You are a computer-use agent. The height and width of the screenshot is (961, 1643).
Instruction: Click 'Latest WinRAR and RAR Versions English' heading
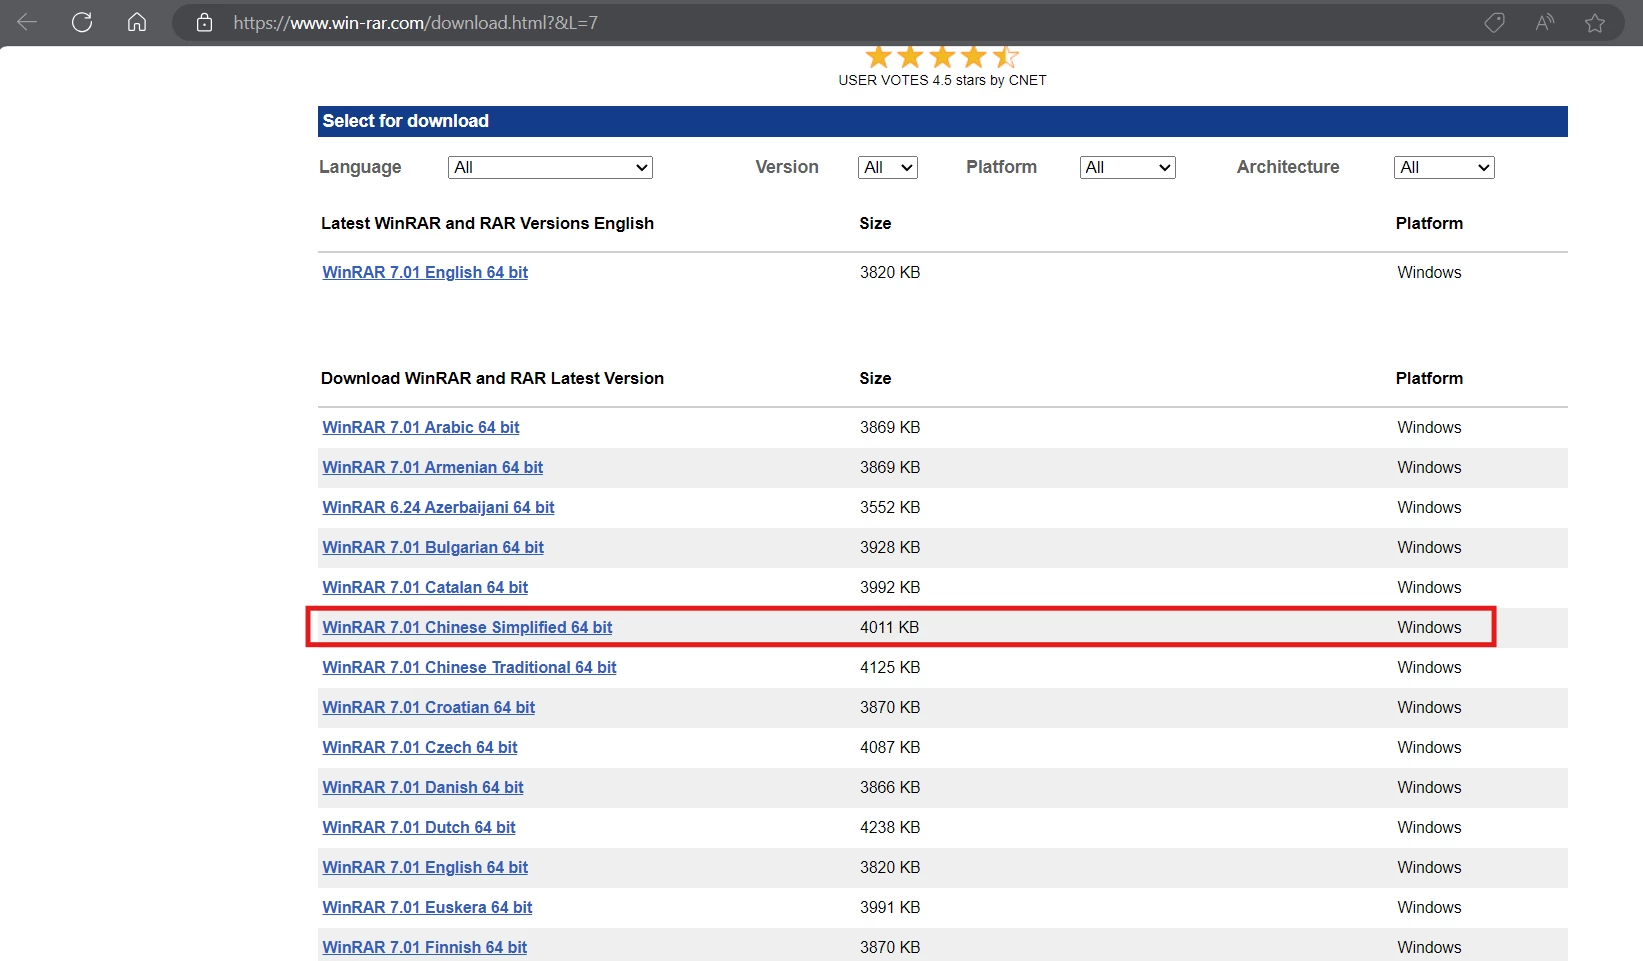click(x=487, y=223)
